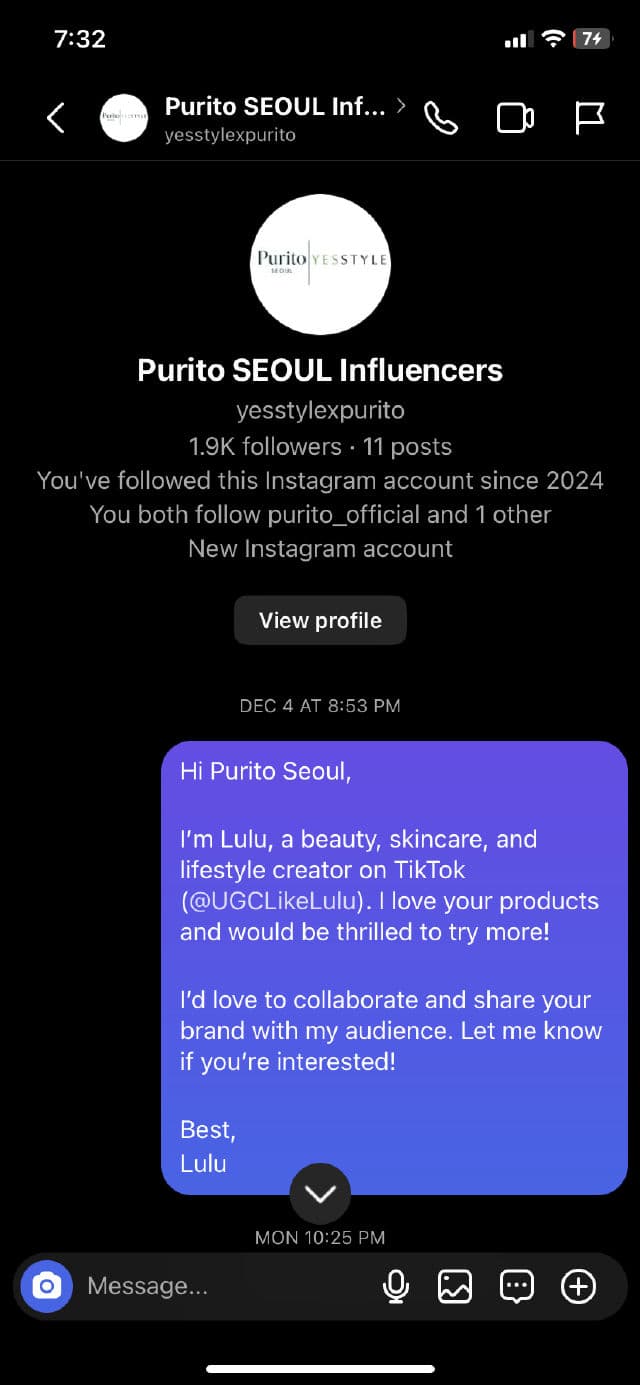Tap the plus icon for more options
The image size is (640, 1385).
coord(579,1286)
